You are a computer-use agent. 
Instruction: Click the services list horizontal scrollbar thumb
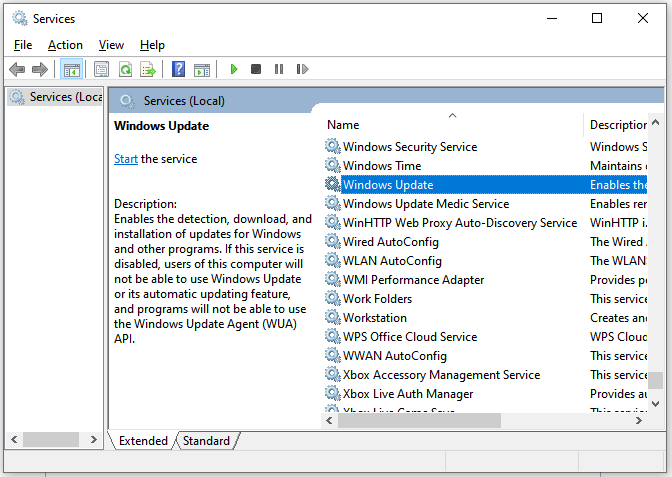click(x=419, y=420)
